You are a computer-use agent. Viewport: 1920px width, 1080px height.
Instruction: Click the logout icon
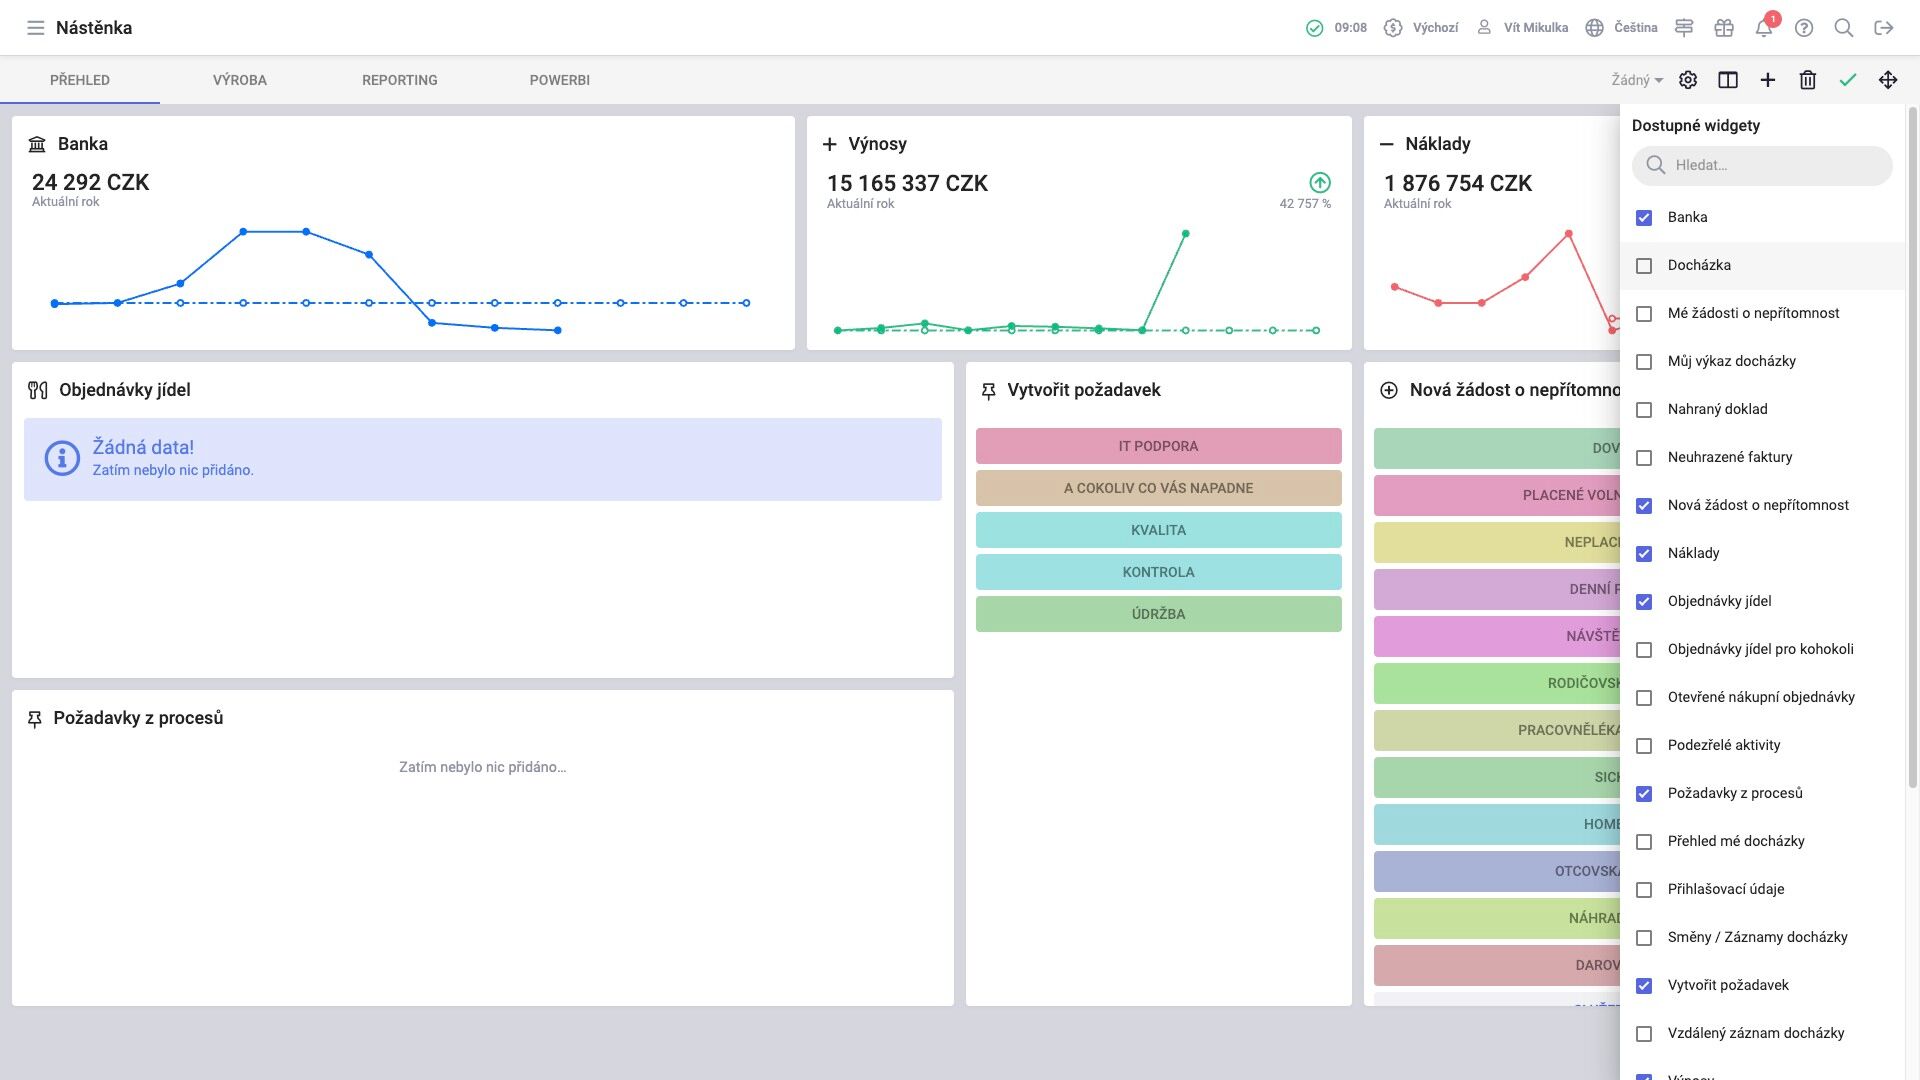click(x=1884, y=28)
